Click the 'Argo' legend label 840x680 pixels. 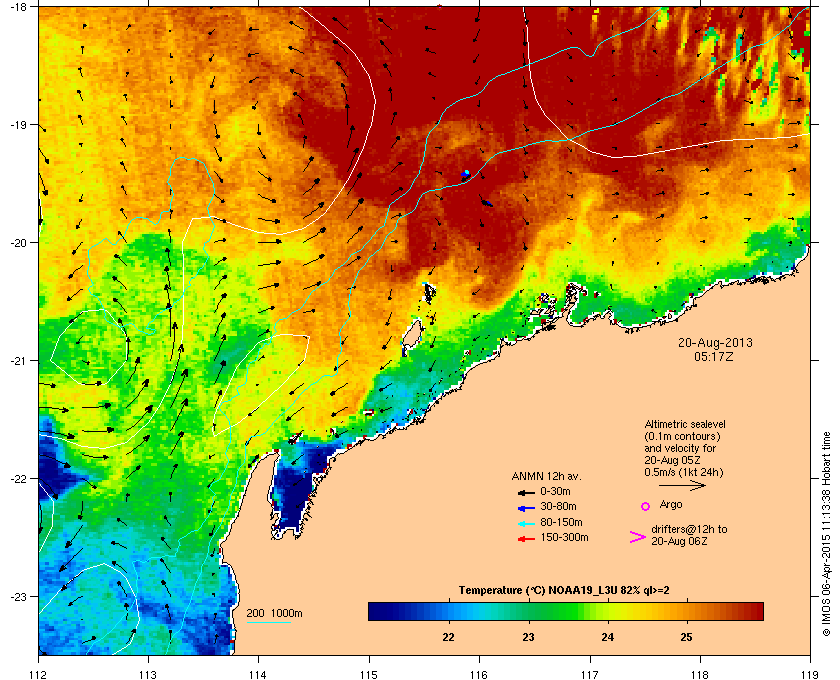coord(671,504)
